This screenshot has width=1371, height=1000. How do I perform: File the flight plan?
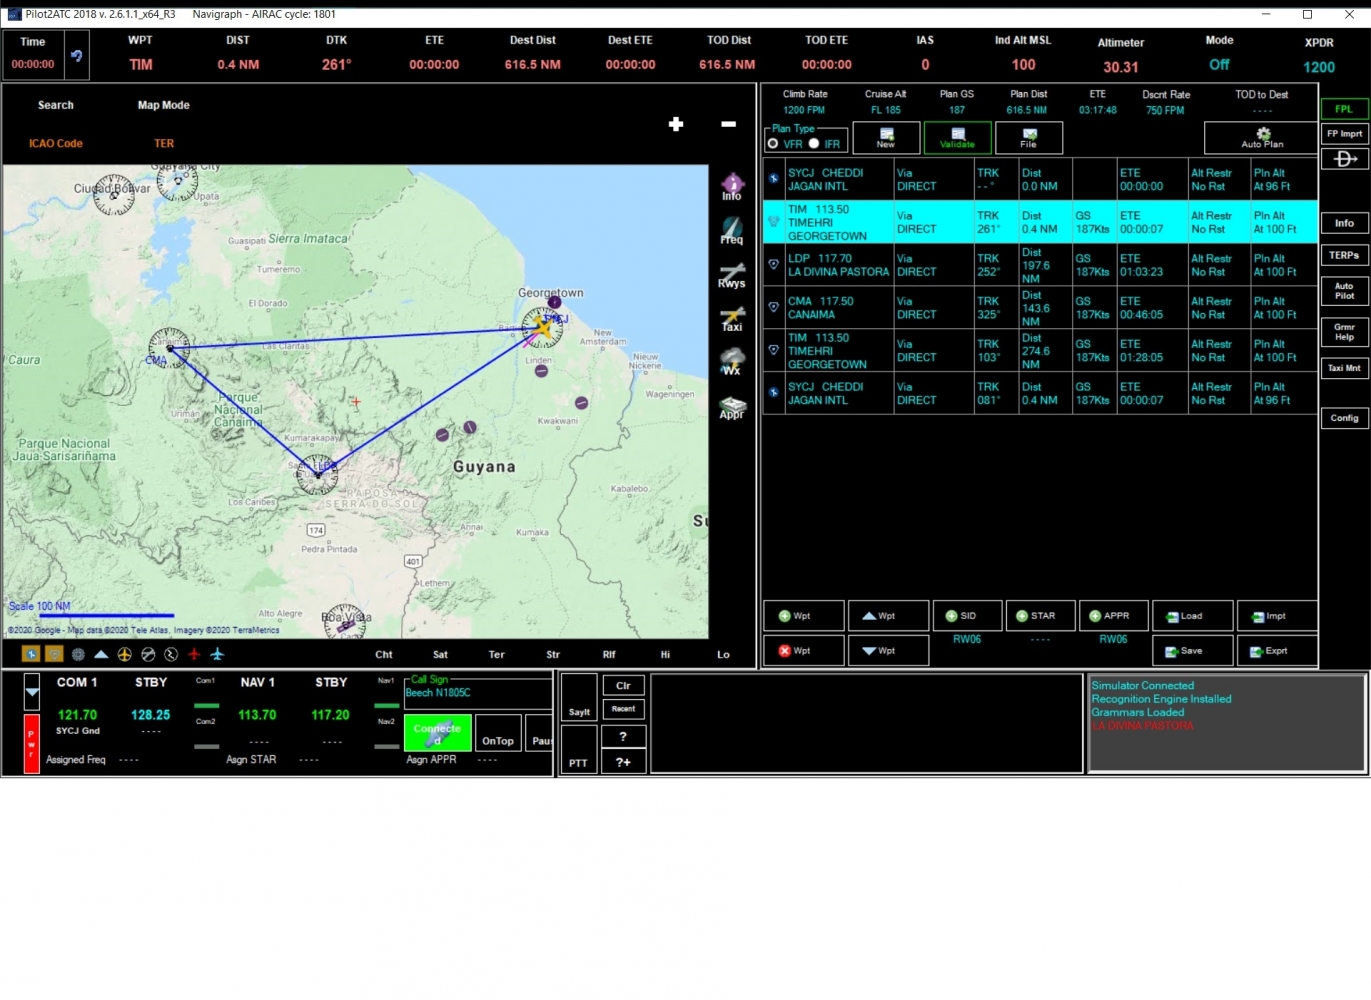coord(1029,138)
